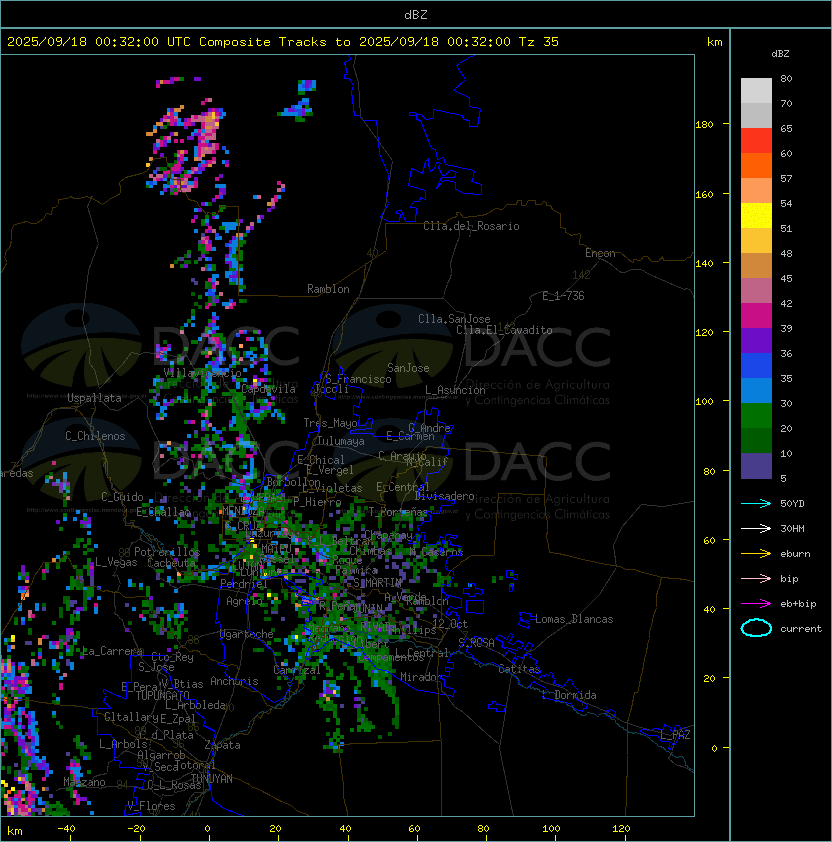Click the 'Ramblon' label in upper map

click(x=328, y=289)
